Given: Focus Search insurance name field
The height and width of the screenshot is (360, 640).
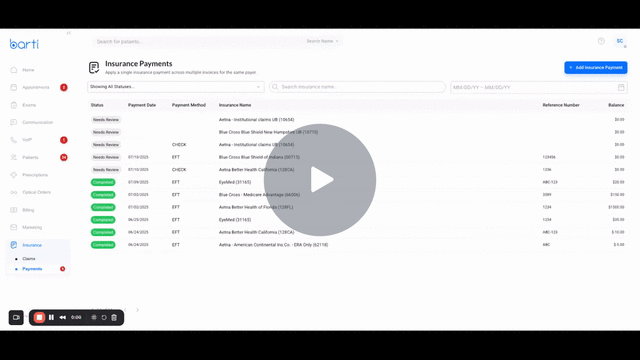Looking at the screenshot, I should pyautogui.click(x=357, y=87).
